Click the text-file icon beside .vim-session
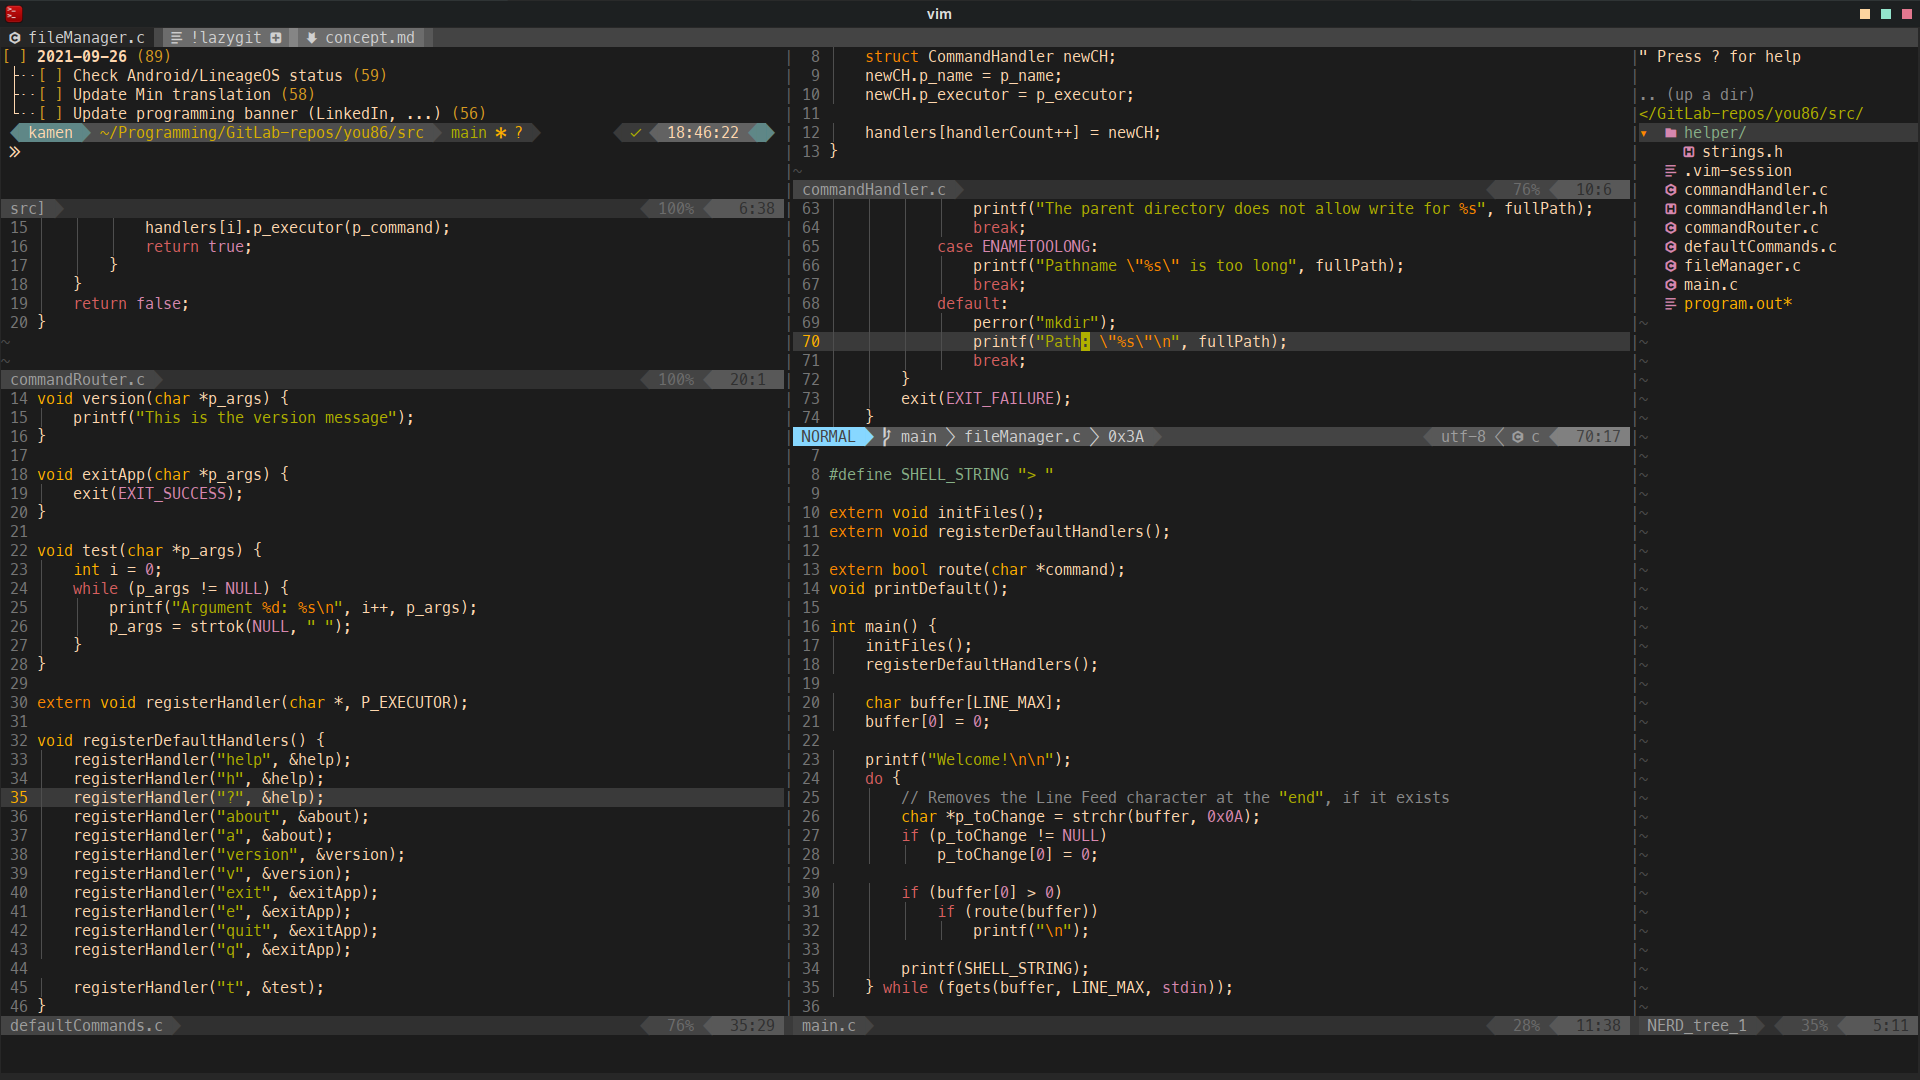Viewport: 1920px width, 1080px height. click(x=1670, y=171)
